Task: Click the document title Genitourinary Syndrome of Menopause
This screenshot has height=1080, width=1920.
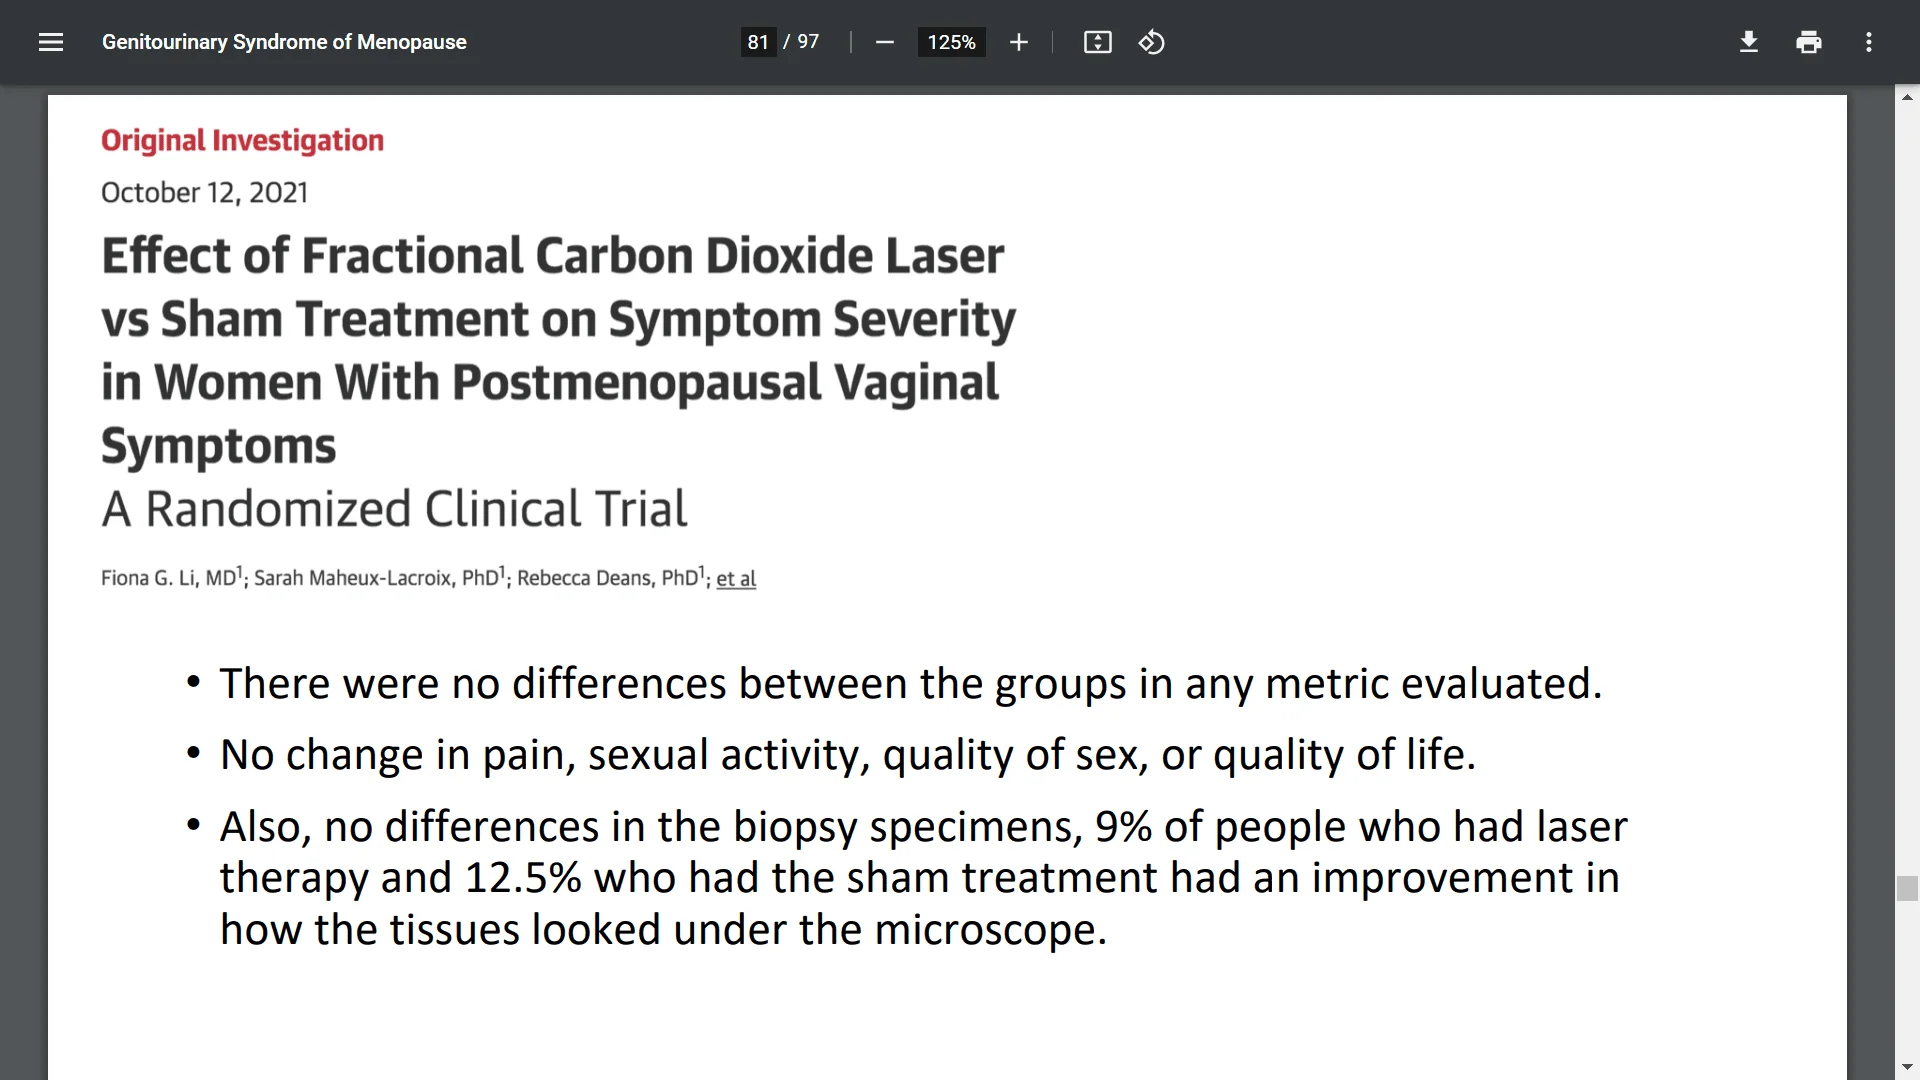Action: pos(284,42)
